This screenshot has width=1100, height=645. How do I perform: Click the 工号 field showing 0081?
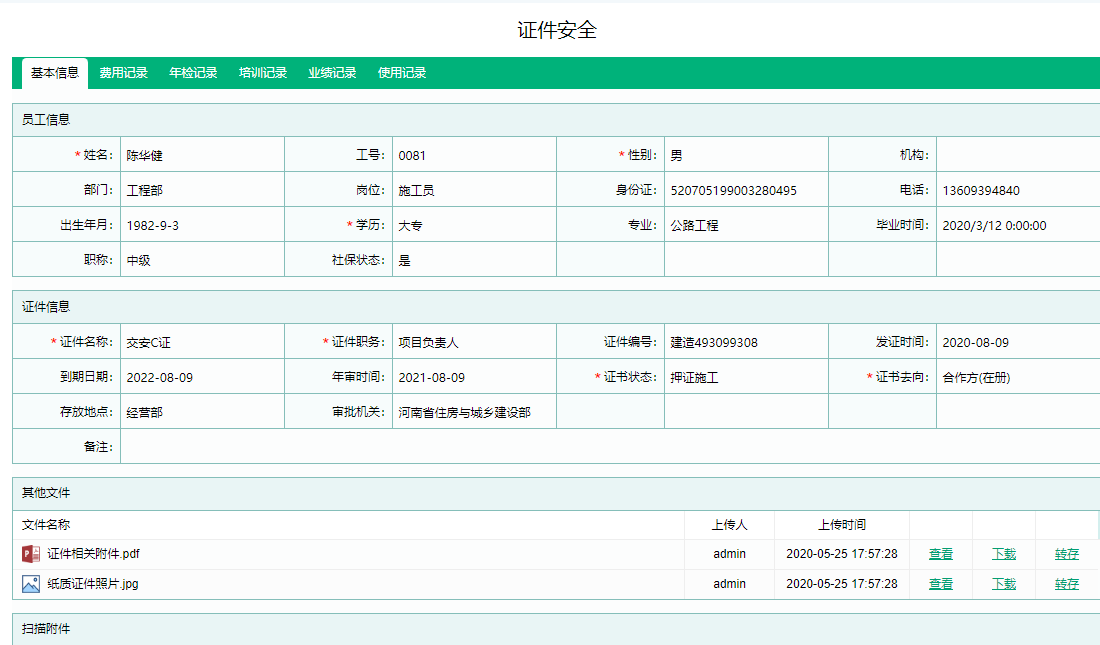click(474, 154)
